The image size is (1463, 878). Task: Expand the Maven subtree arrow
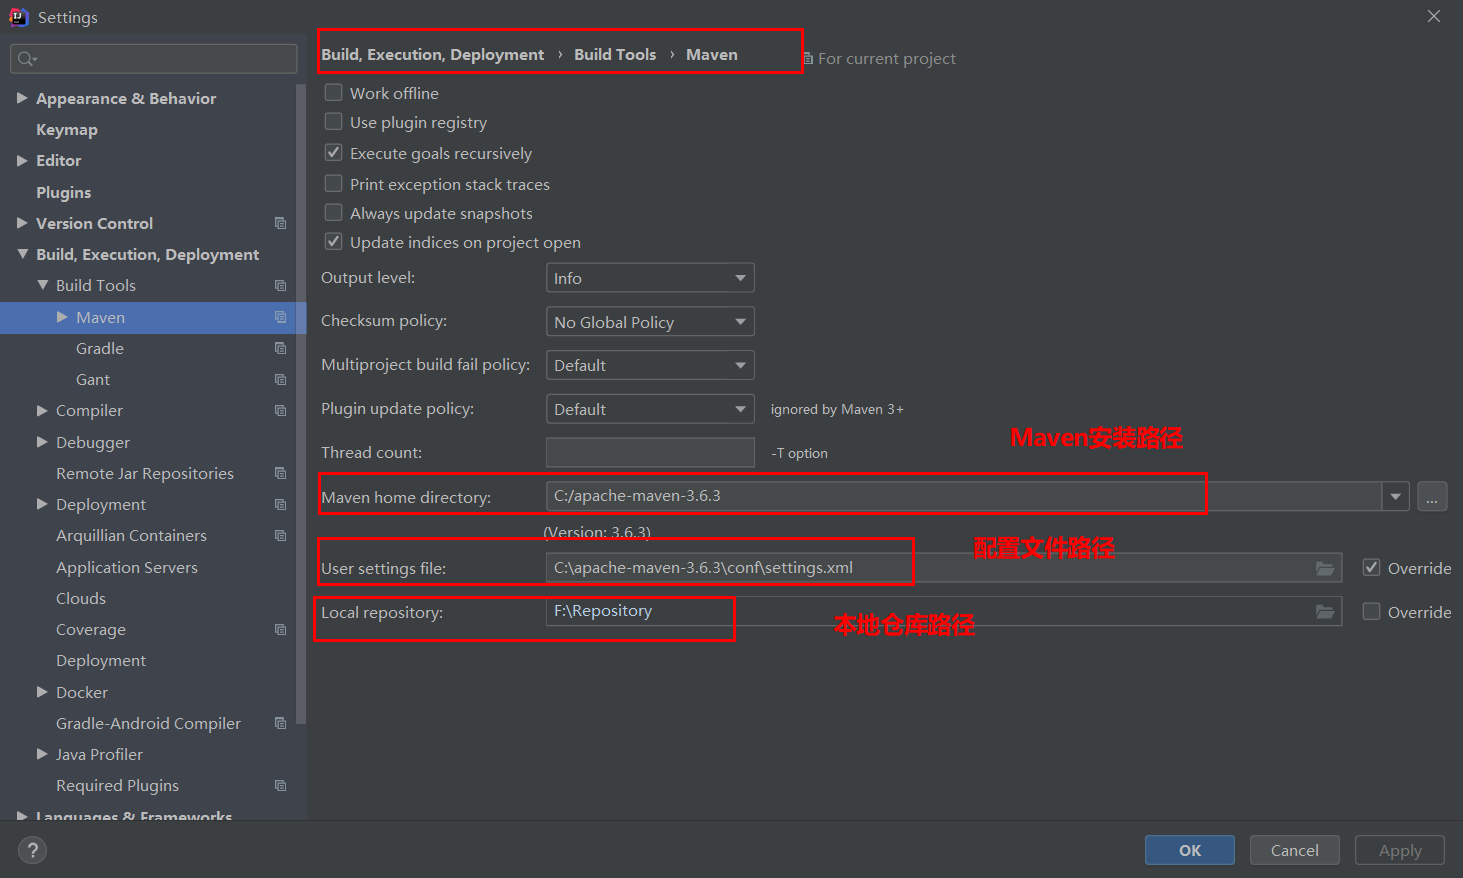[62, 317]
